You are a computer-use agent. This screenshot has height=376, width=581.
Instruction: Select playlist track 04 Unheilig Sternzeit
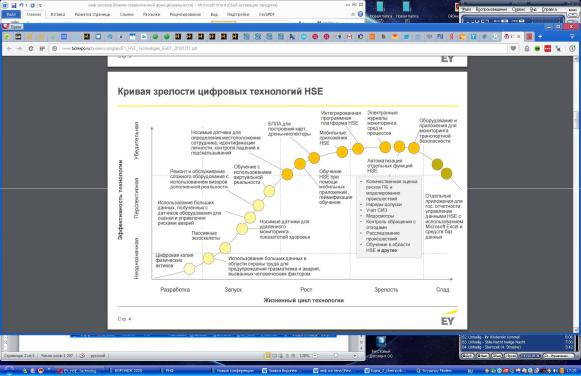(517, 347)
